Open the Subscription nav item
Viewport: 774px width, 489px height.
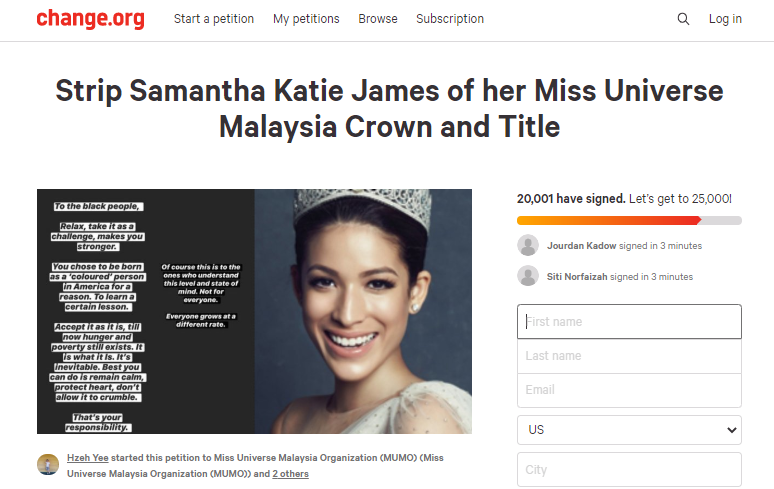450,19
